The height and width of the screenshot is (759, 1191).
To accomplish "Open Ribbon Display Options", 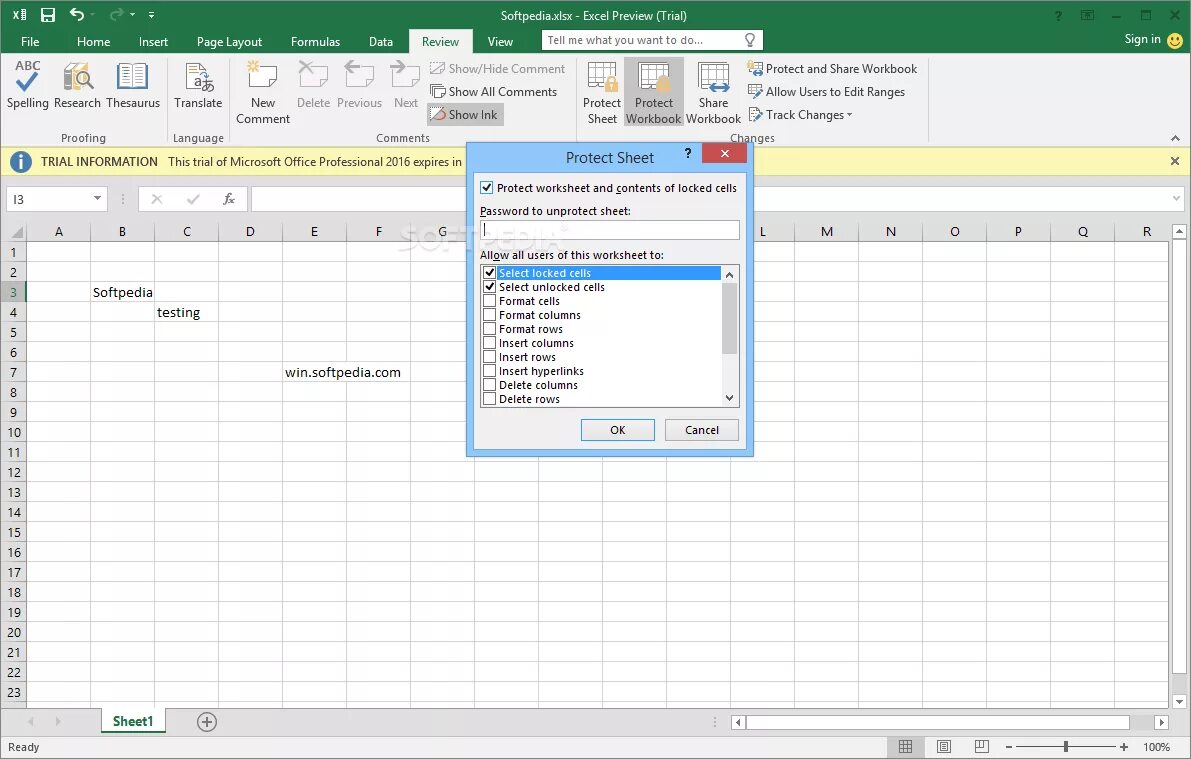I will click(x=1088, y=15).
